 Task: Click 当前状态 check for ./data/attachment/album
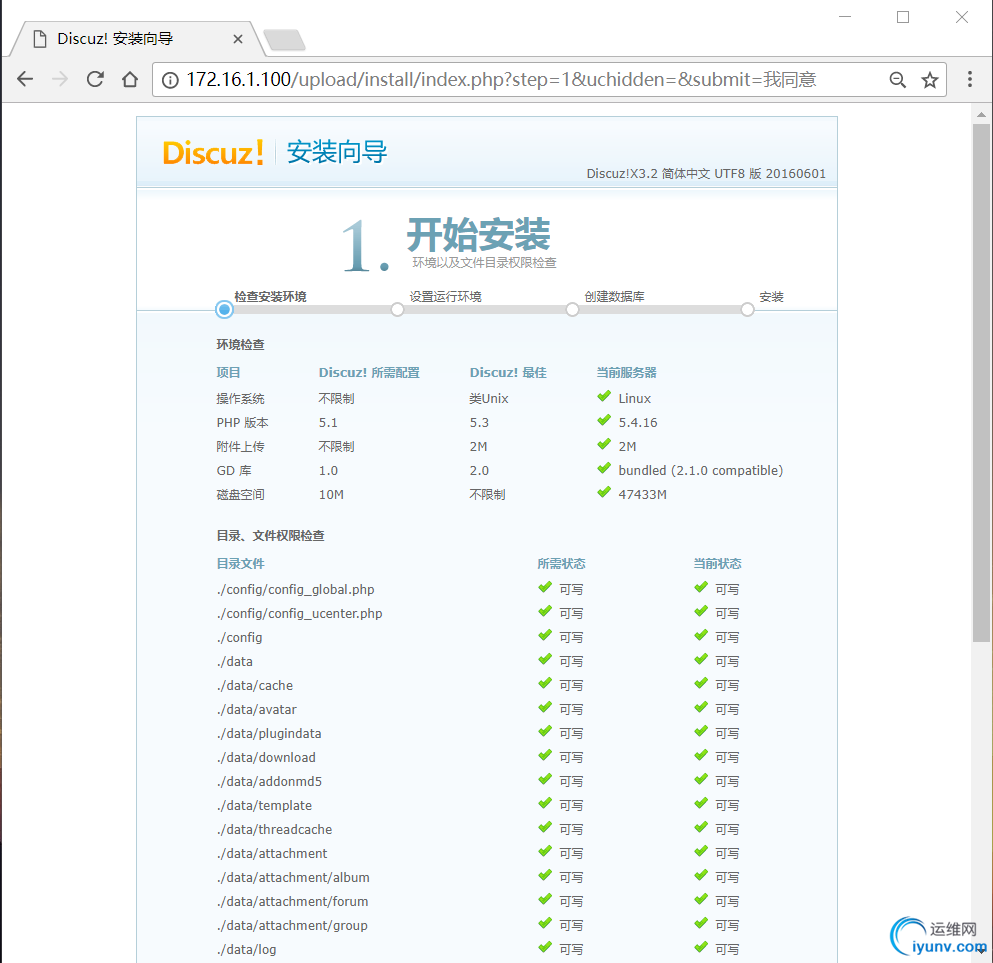pos(700,876)
